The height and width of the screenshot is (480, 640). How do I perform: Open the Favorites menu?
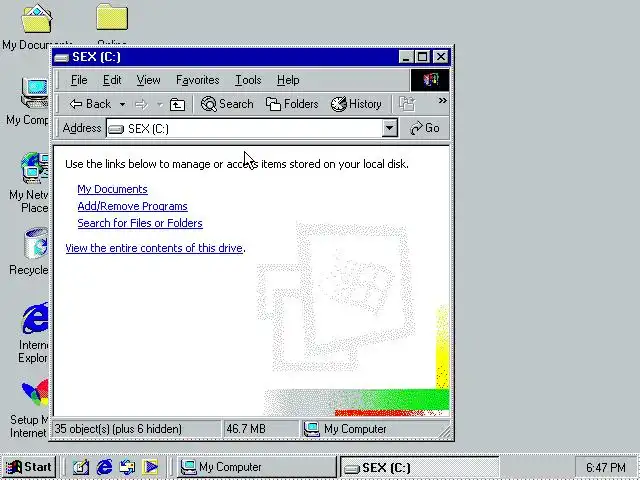click(x=198, y=80)
